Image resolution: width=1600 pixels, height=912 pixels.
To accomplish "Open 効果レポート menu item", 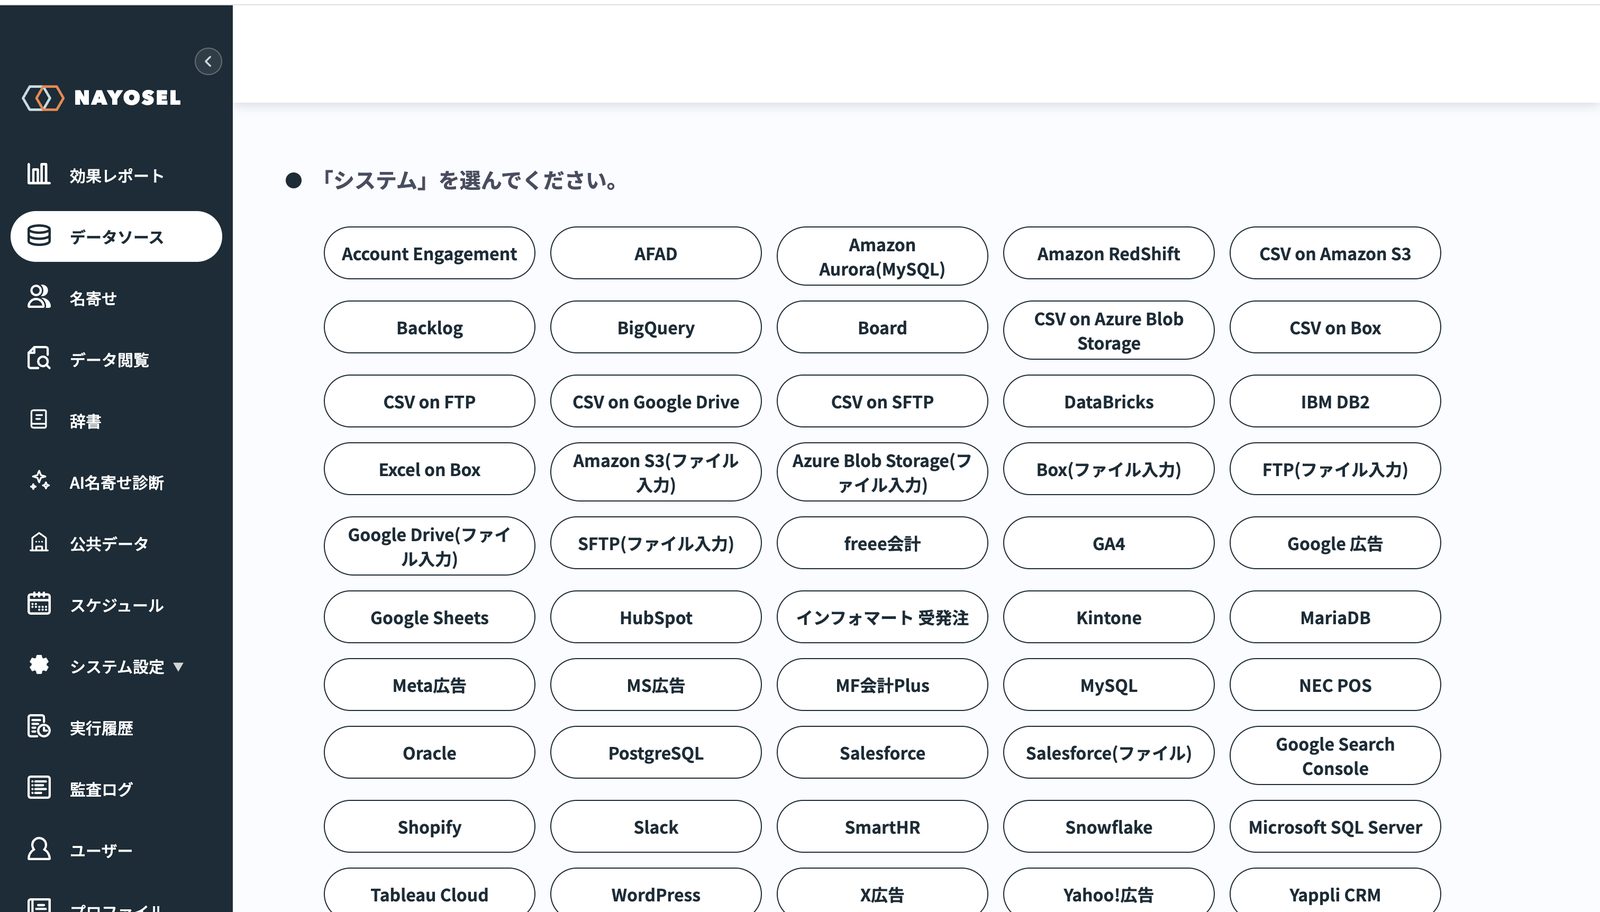I will 116,176.
